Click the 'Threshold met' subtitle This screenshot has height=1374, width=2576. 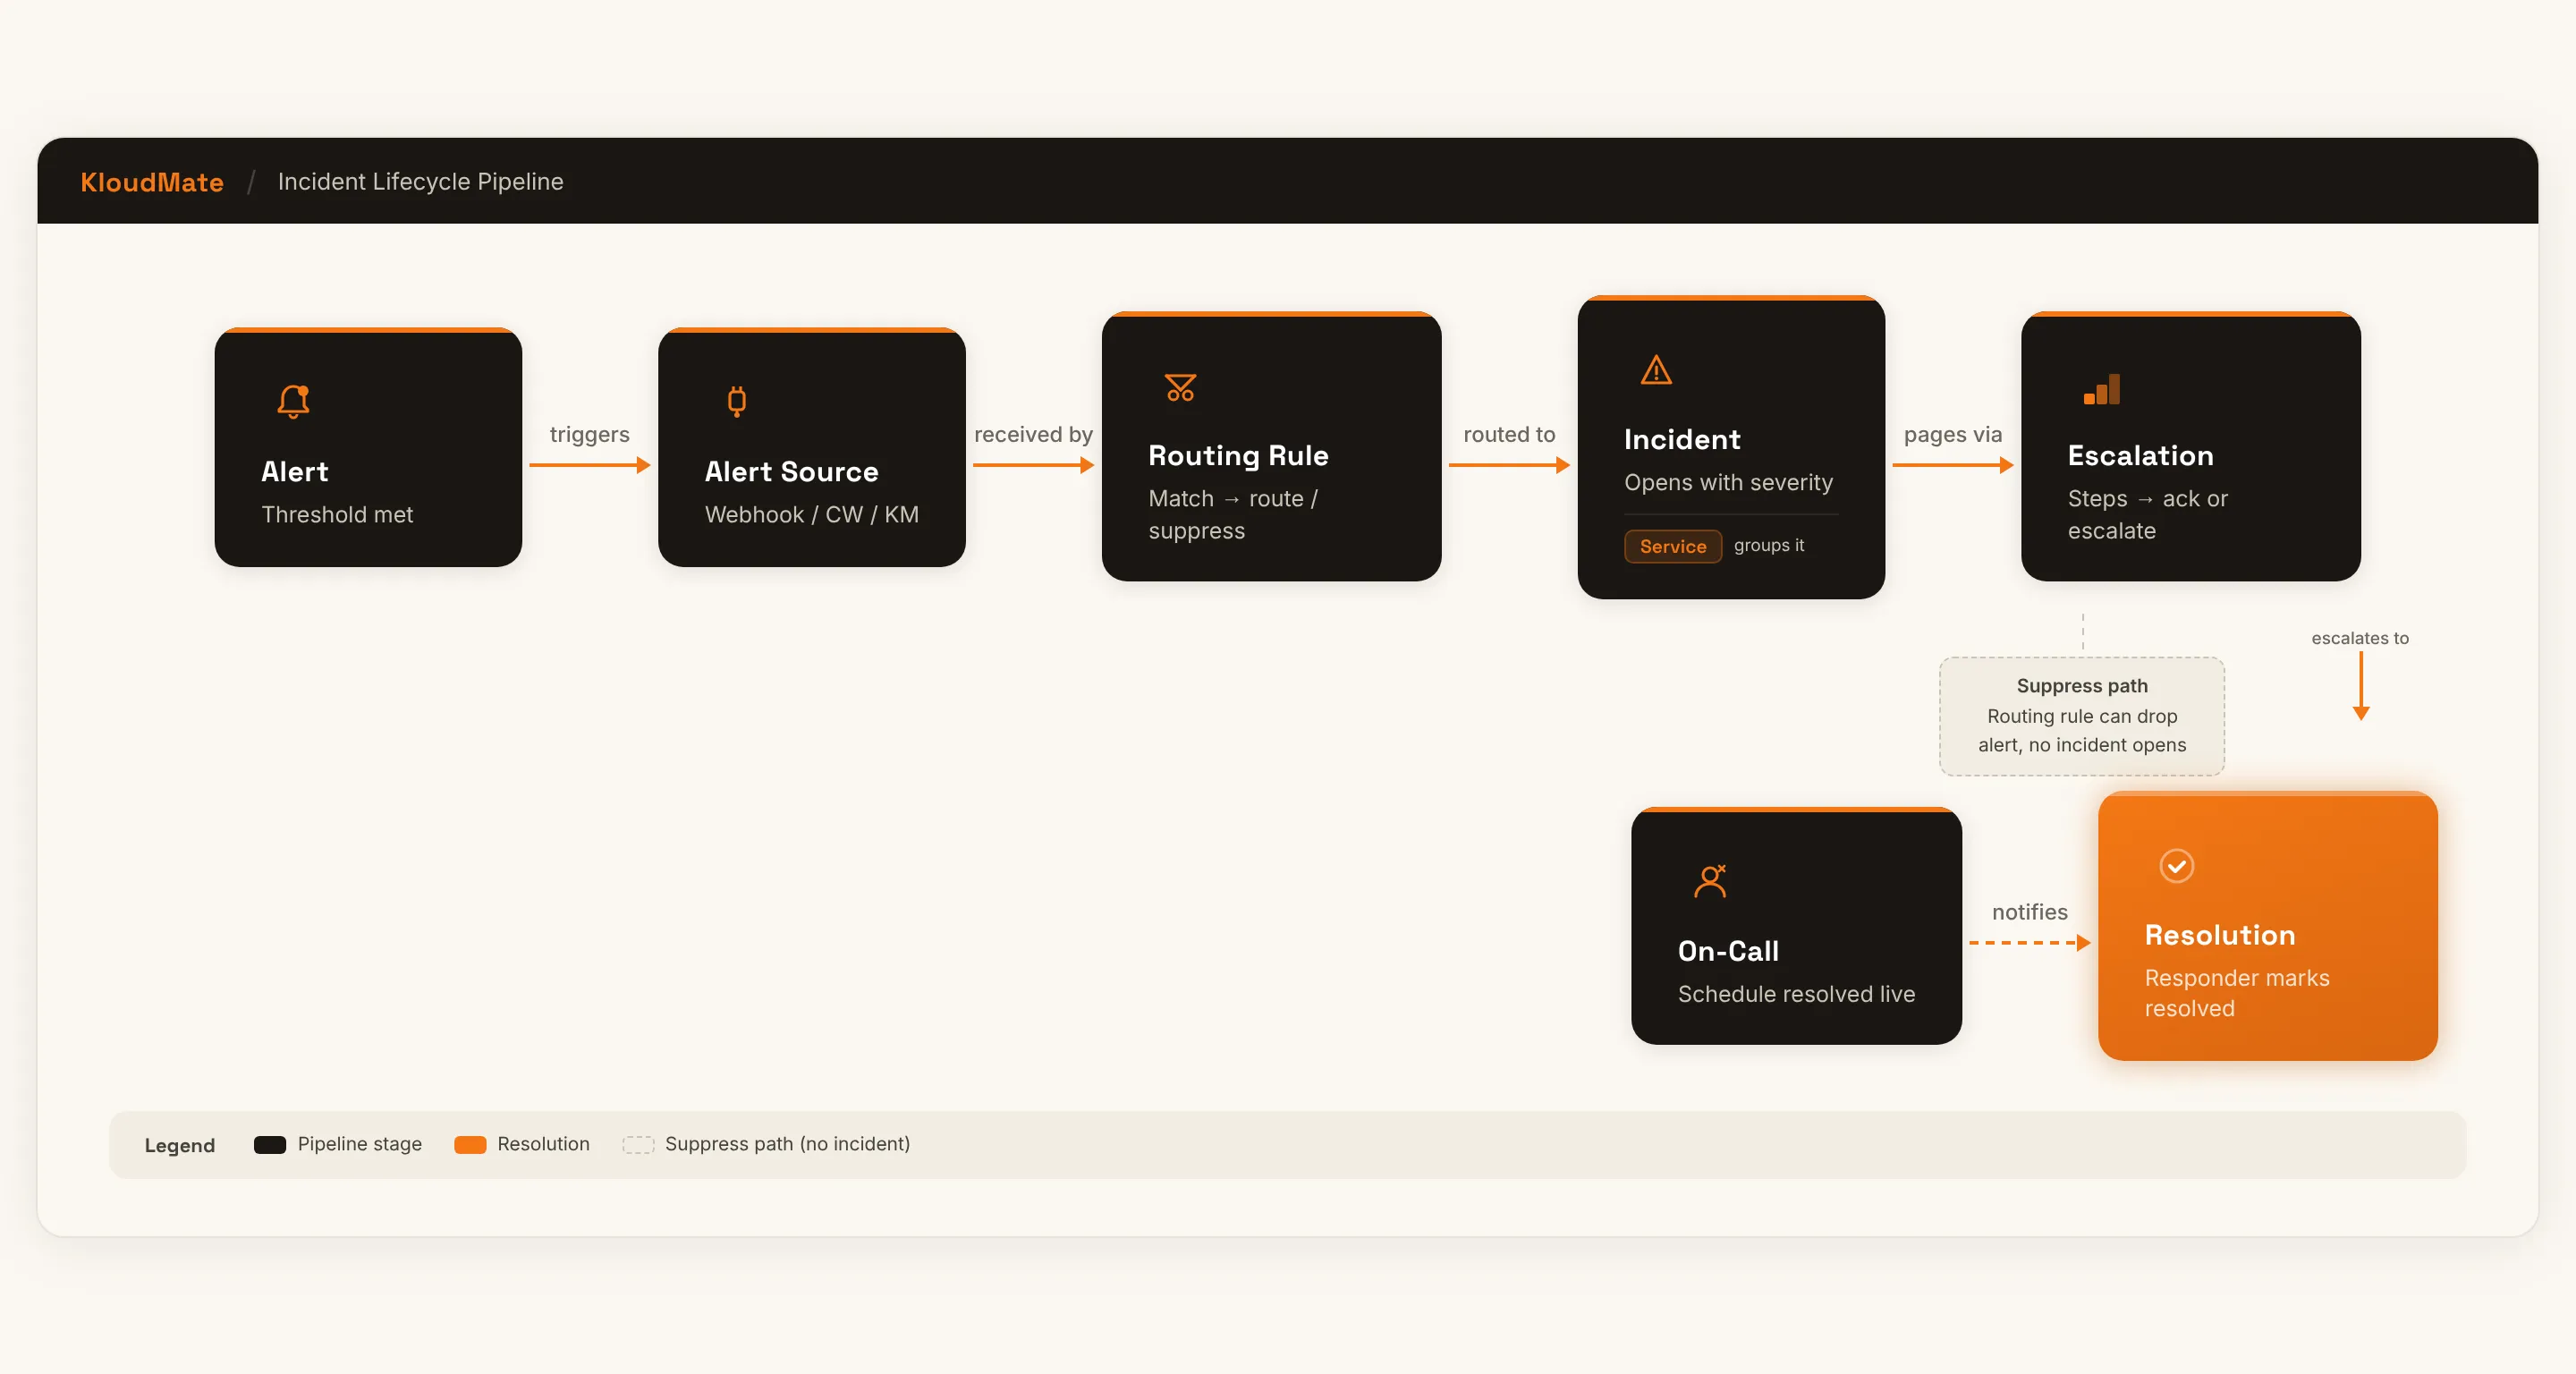pyautogui.click(x=337, y=515)
